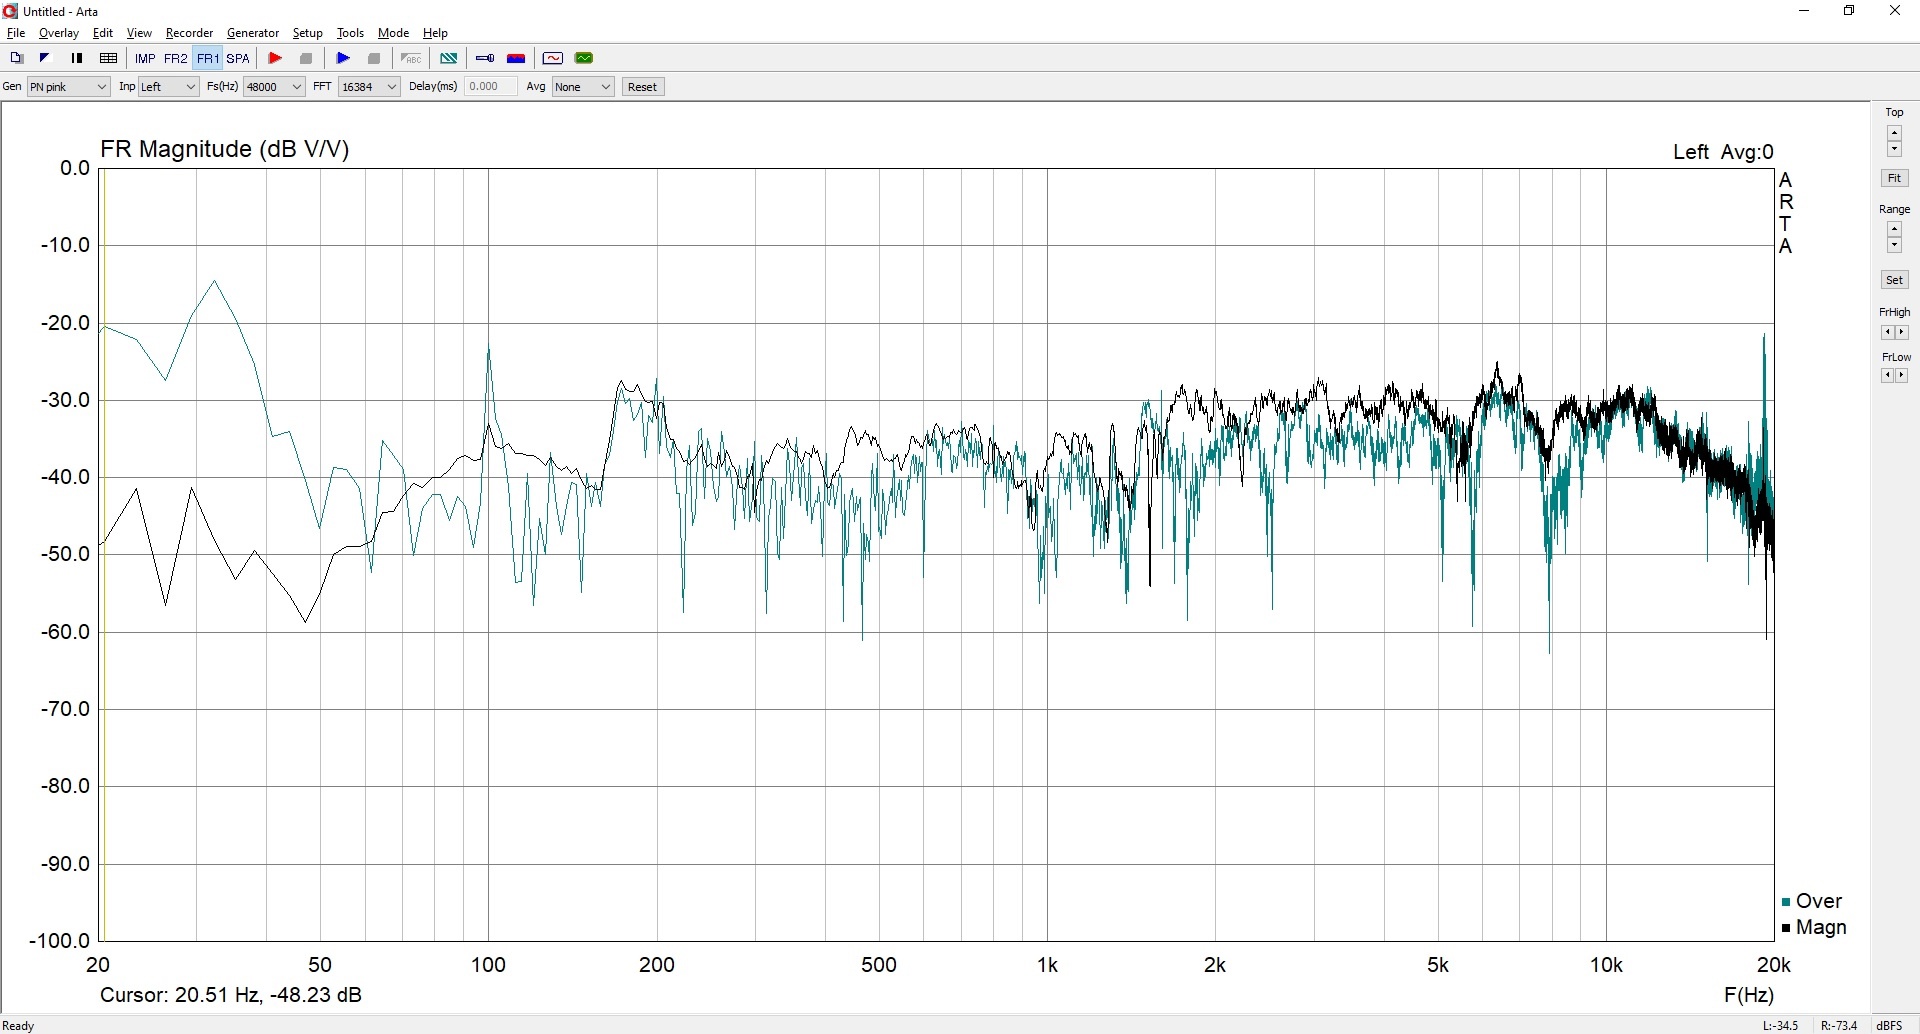
Task: Click the table-grid toolbar icon
Action: (x=109, y=58)
